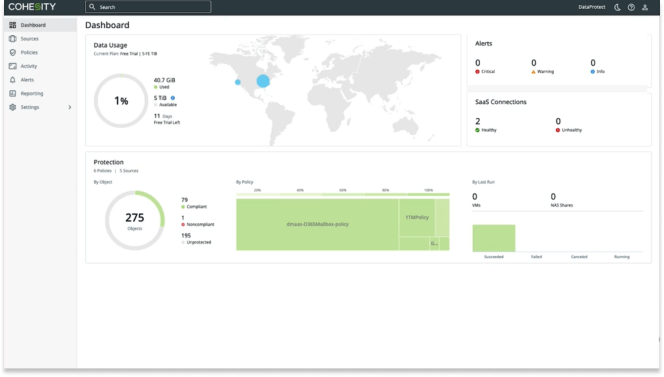
Task: Click the blue Info alerts indicator
Action: 593,72
